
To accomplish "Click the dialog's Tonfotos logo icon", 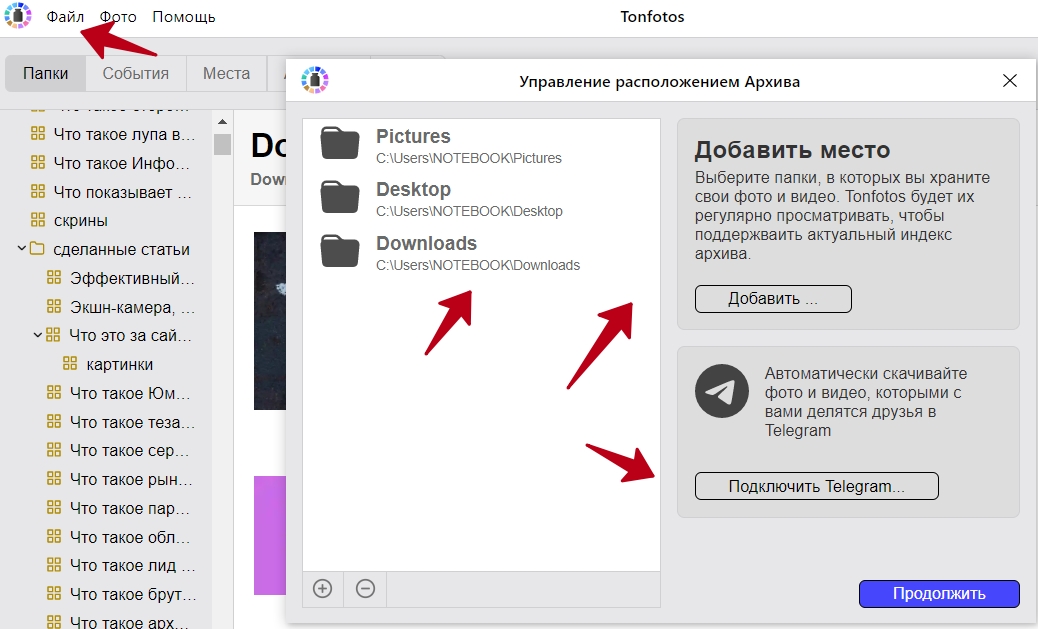I will [315, 80].
